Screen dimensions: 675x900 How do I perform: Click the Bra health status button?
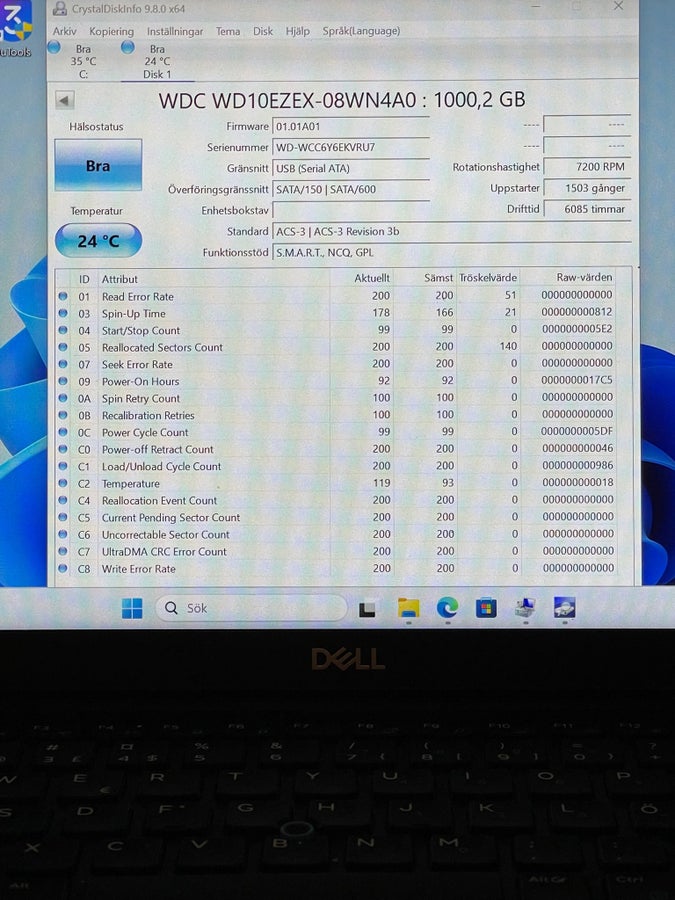click(98, 165)
